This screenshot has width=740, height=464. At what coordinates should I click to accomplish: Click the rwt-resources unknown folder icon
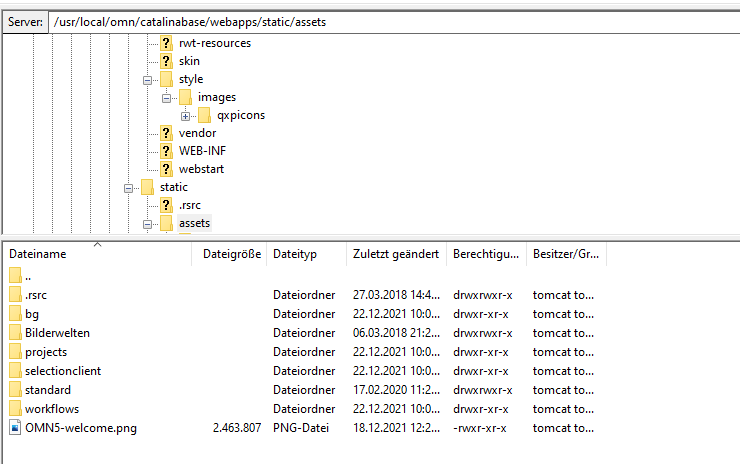click(166, 43)
